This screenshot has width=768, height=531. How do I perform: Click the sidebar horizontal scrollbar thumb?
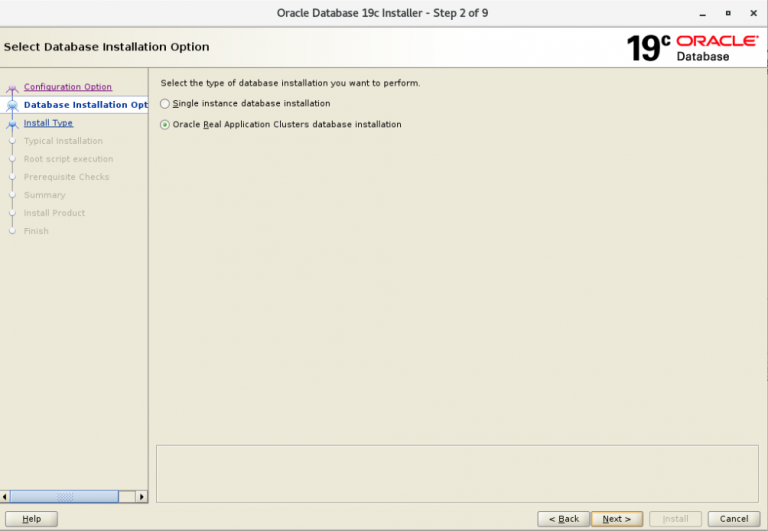click(x=65, y=497)
